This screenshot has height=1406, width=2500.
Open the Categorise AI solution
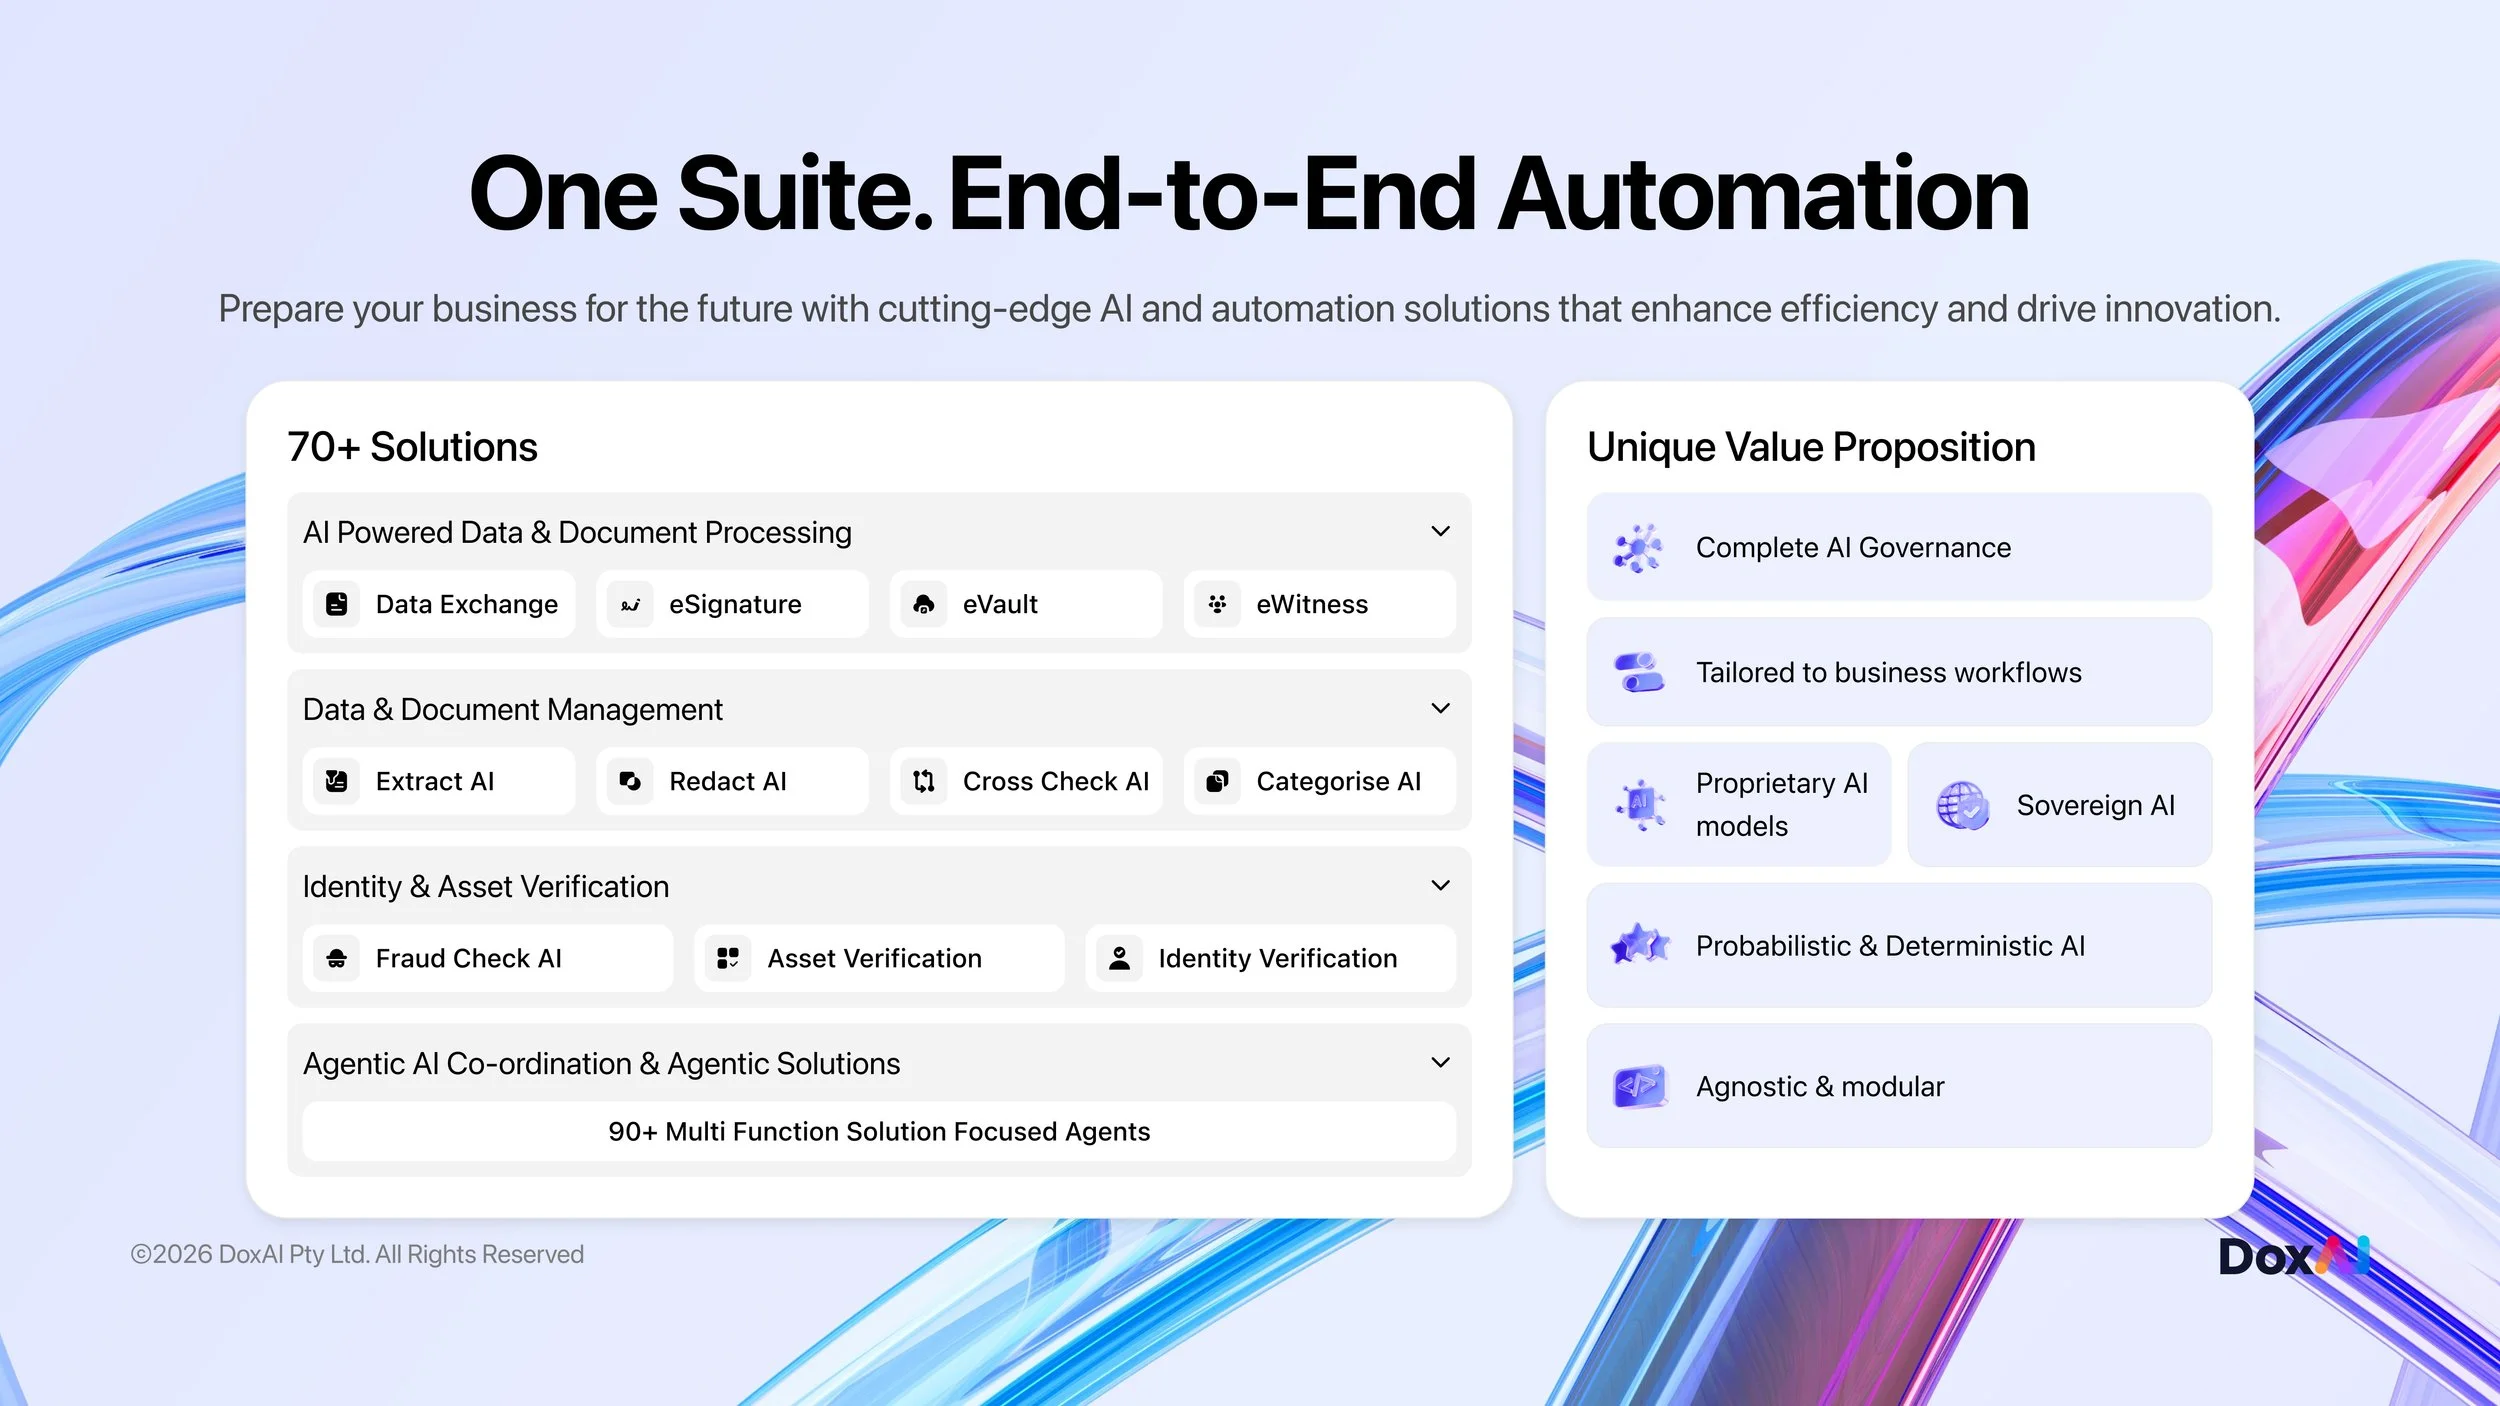(x=1319, y=781)
